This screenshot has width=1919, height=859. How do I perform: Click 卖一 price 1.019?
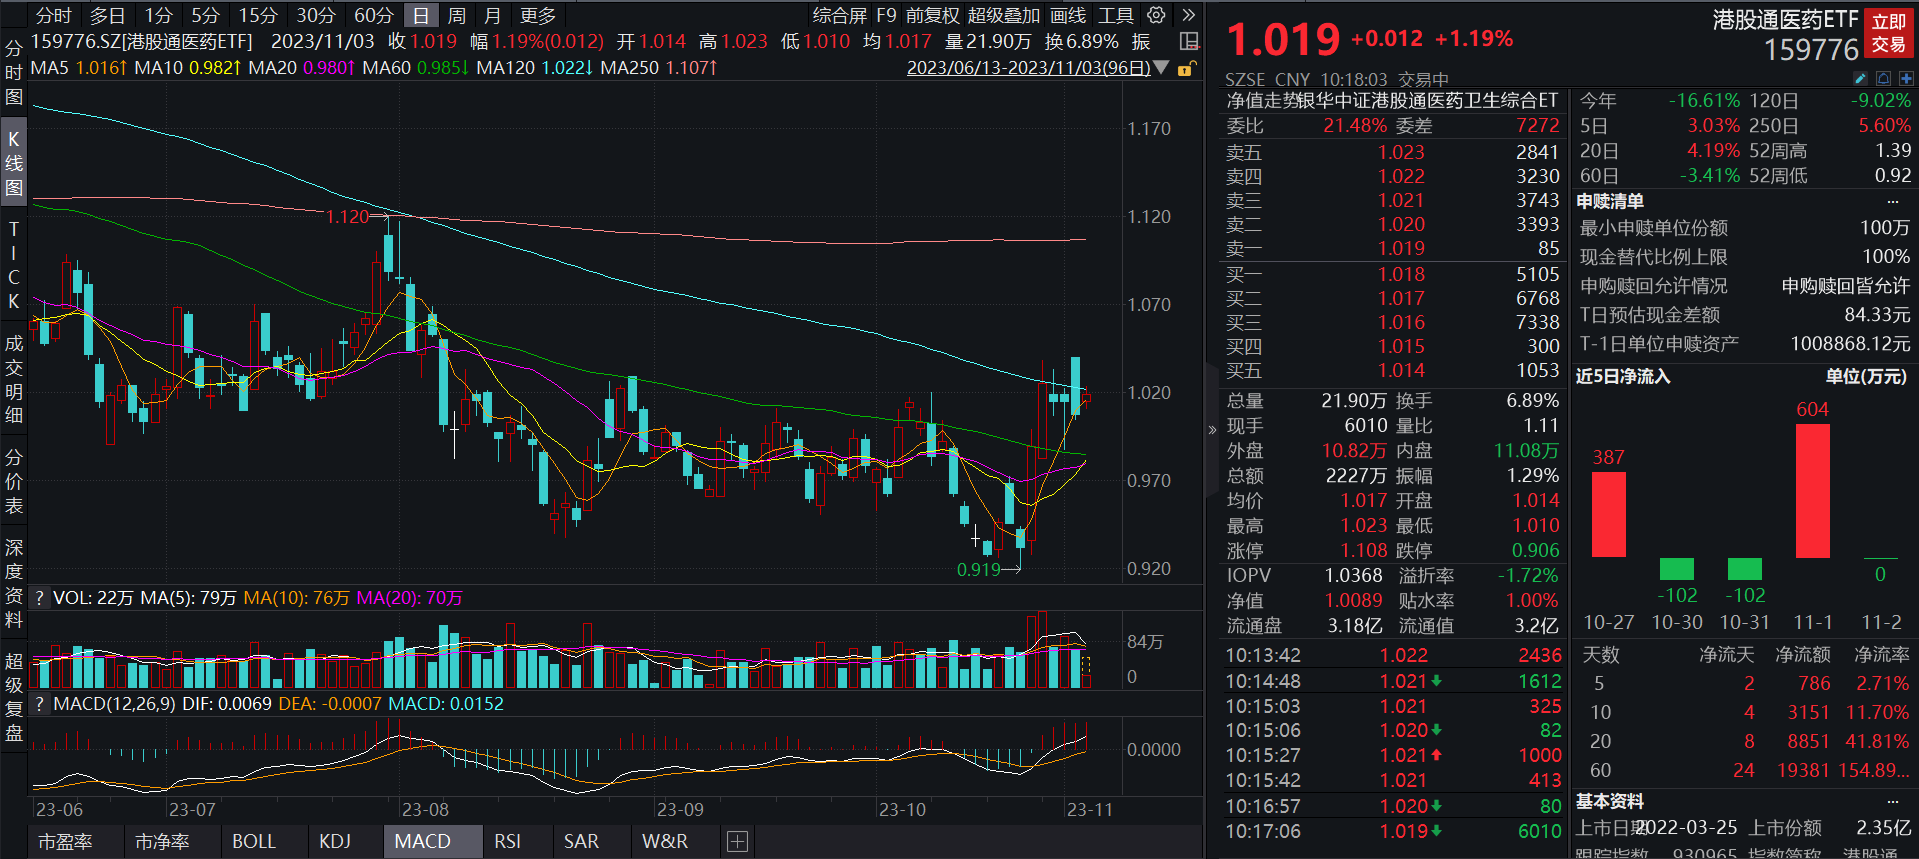point(1401,249)
